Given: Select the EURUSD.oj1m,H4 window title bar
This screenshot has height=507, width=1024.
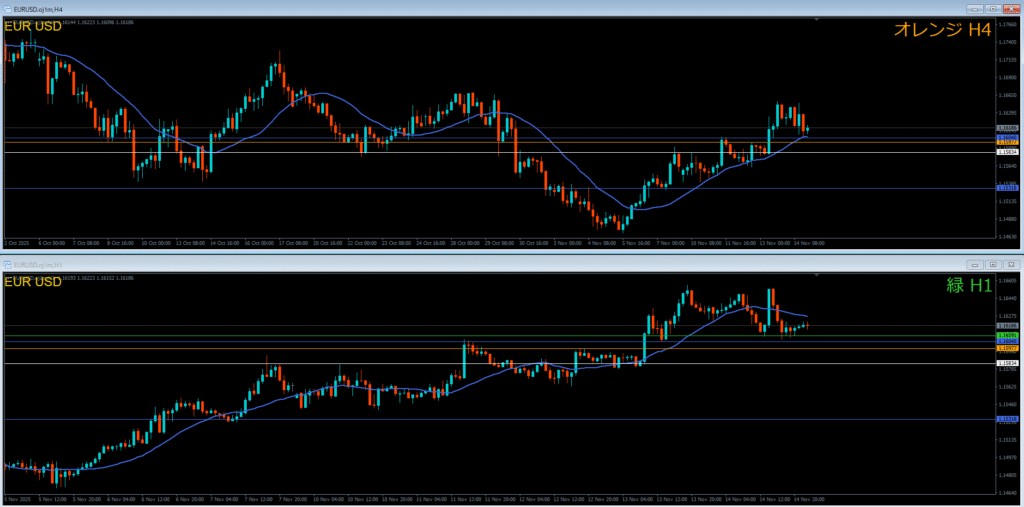Looking at the screenshot, I should click(x=400, y=9).
